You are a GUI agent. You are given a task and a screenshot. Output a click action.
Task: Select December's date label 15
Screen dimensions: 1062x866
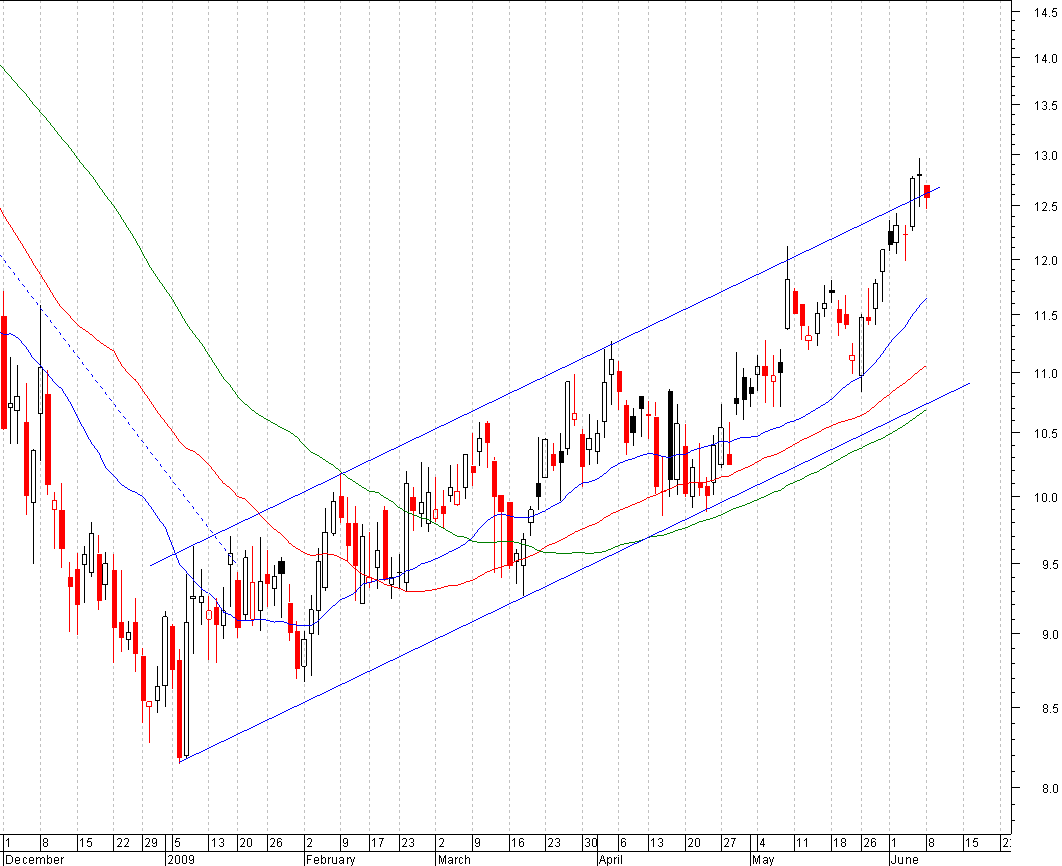pyautogui.click(x=85, y=843)
